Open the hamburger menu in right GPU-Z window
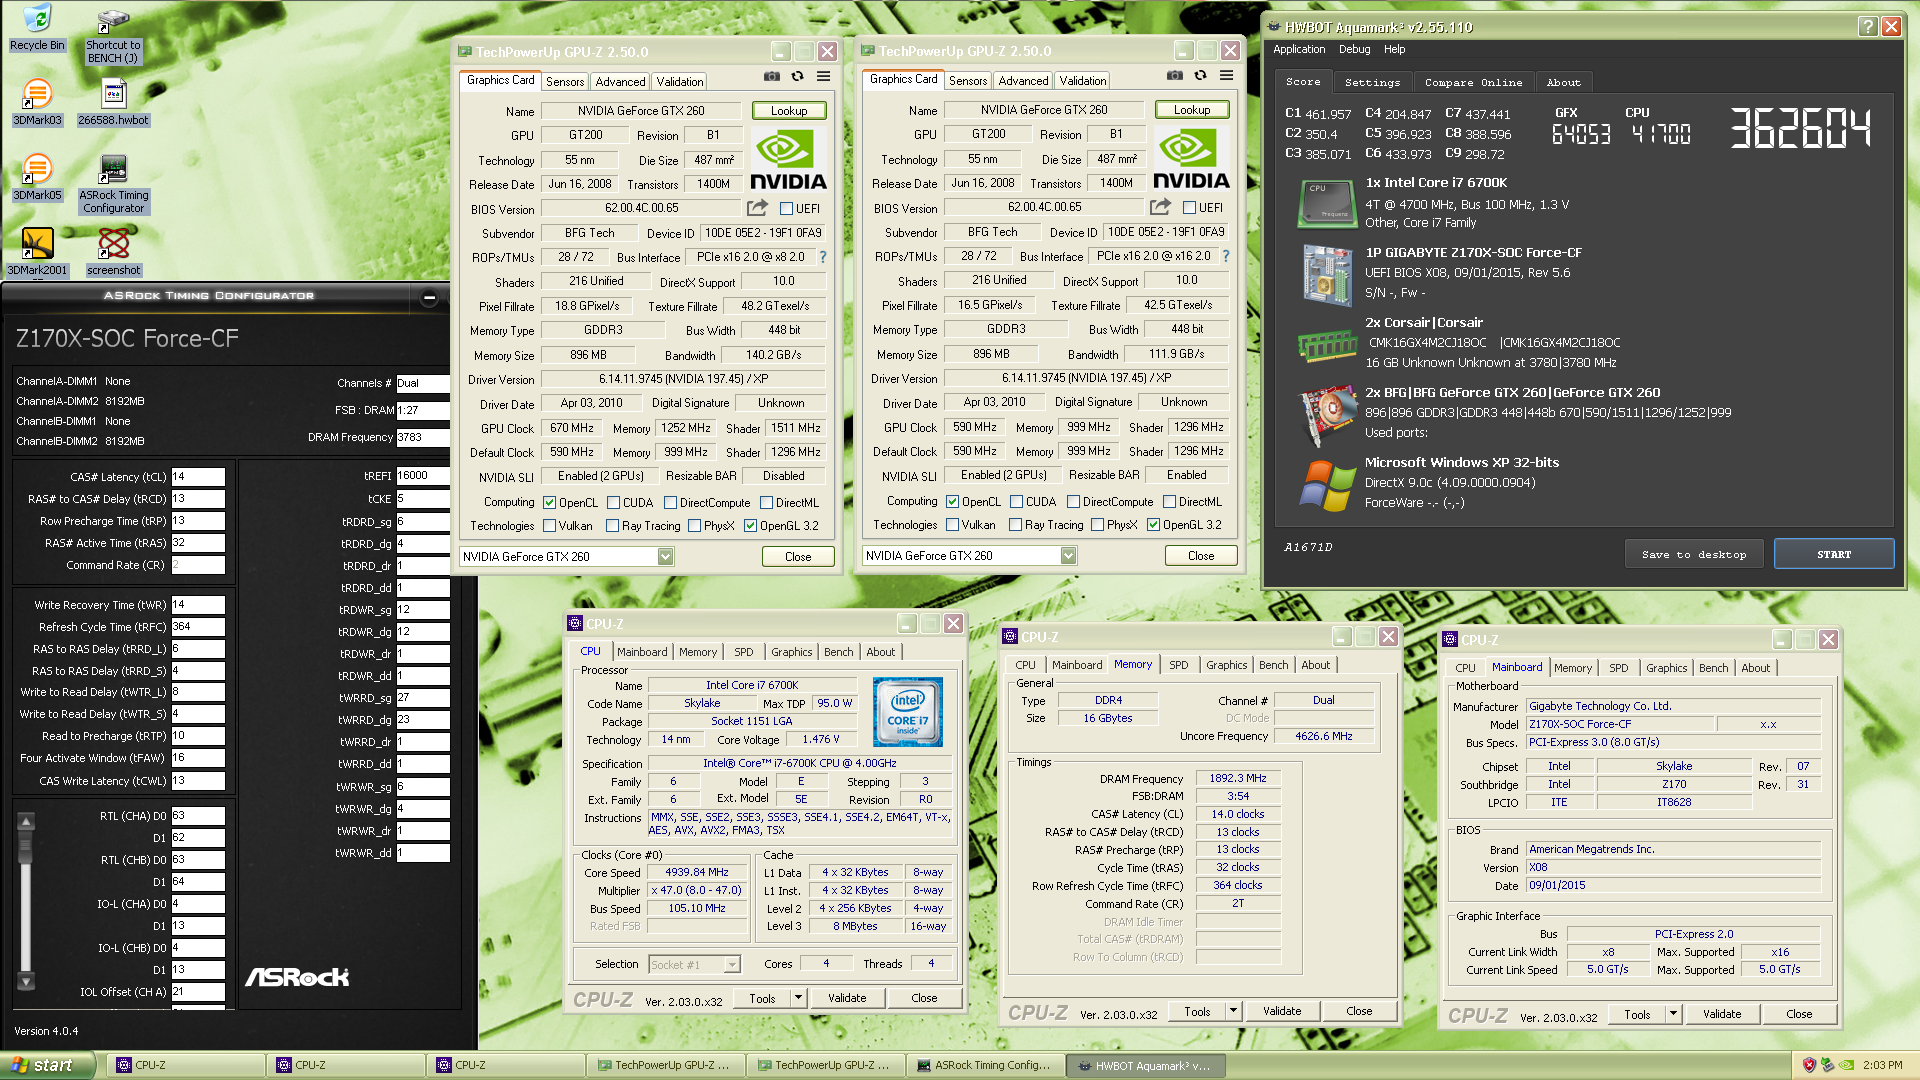 click(x=1226, y=75)
